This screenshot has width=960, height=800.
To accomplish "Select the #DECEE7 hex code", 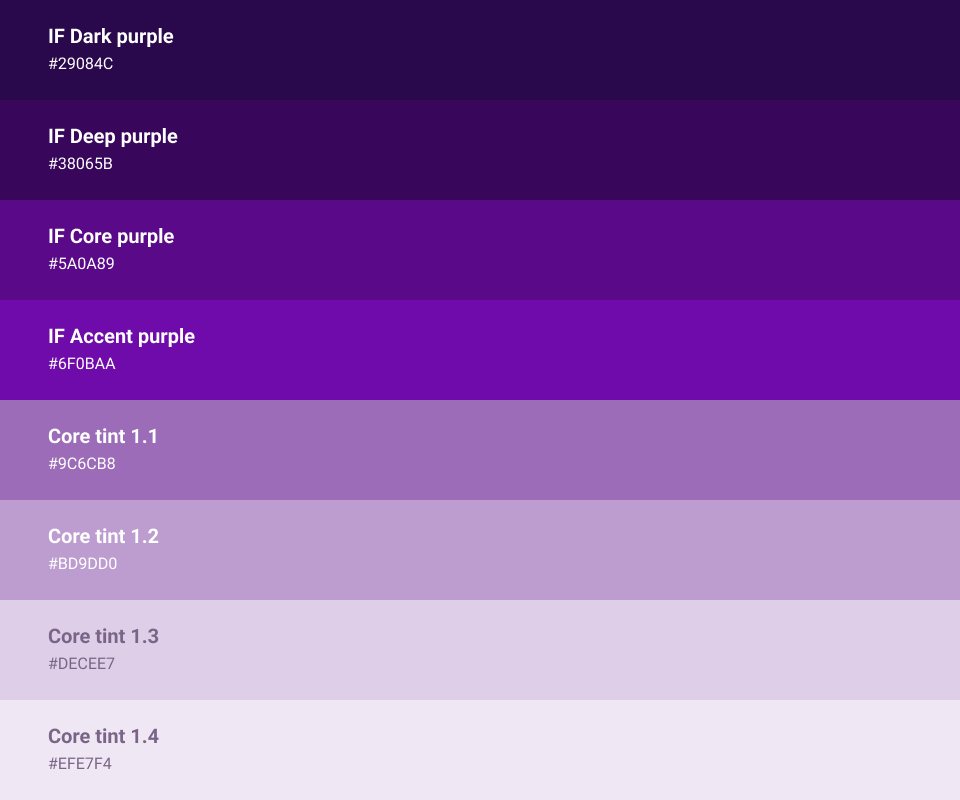I will 81,664.
